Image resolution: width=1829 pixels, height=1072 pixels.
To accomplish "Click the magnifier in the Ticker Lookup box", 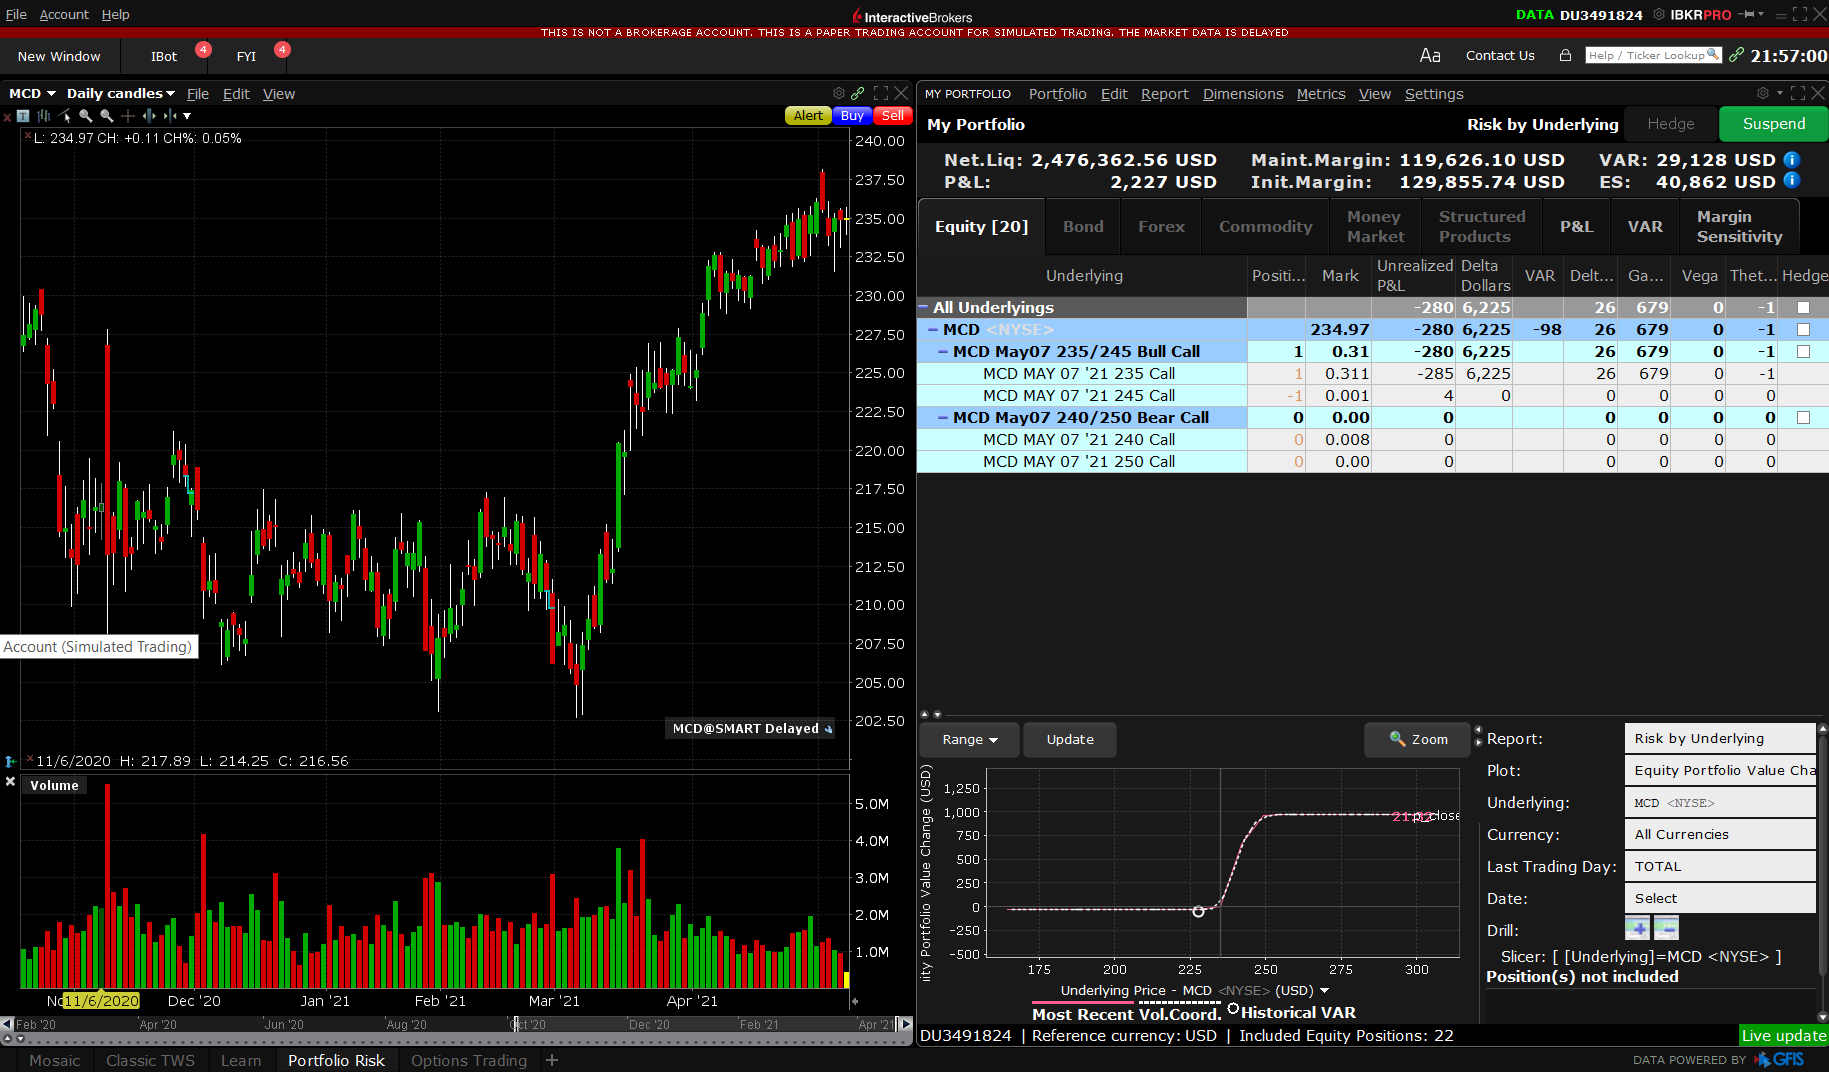I will coord(1713,54).
